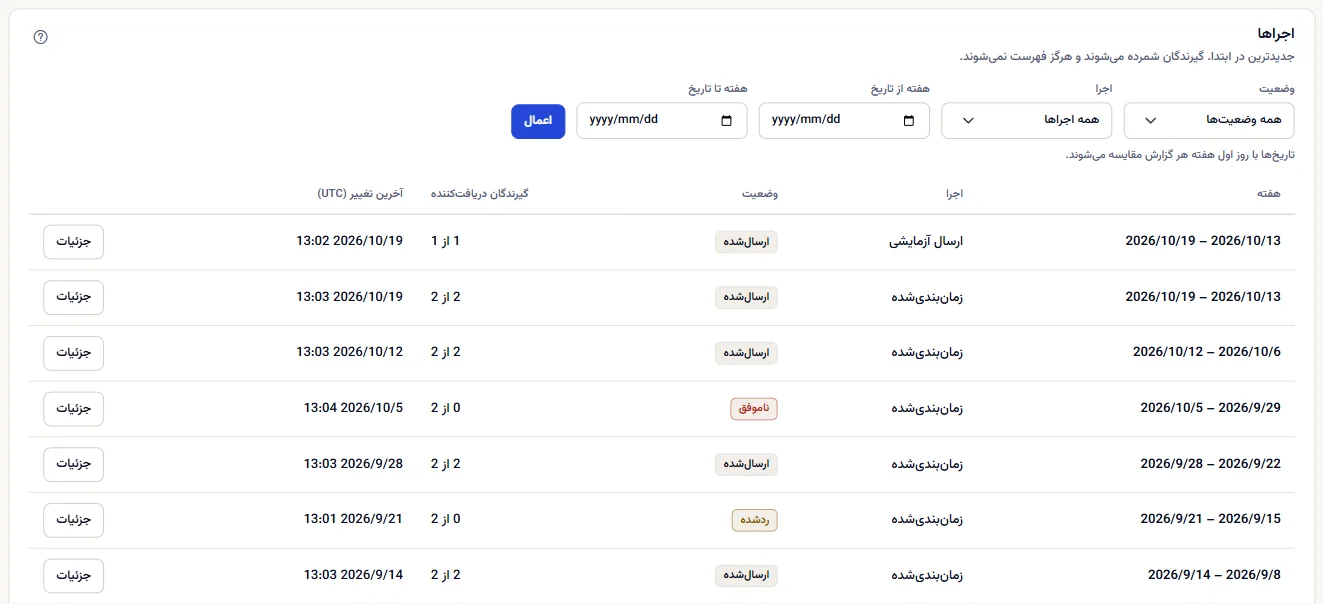Select the «ارسال آزمایشی» run cell
Image resolution: width=1323 pixels, height=604 pixels.
tap(926, 241)
